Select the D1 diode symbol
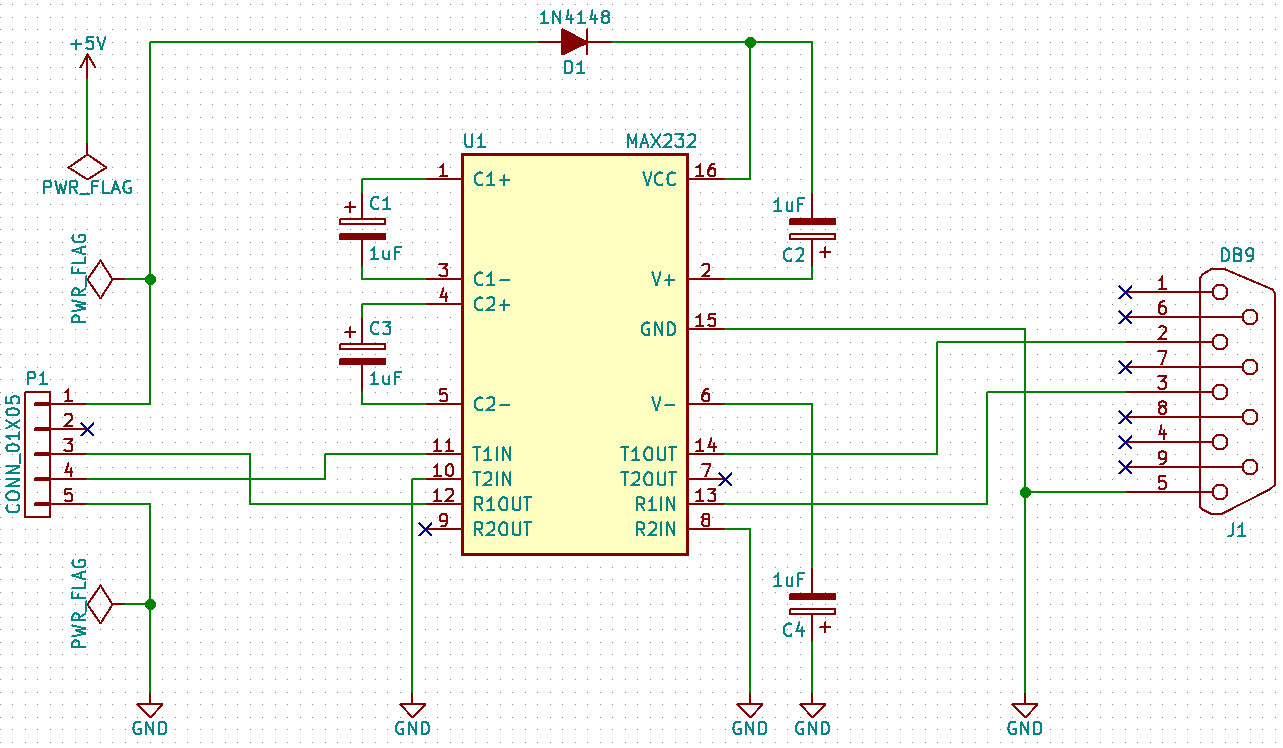The height and width of the screenshot is (748, 1283). [574, 42]
